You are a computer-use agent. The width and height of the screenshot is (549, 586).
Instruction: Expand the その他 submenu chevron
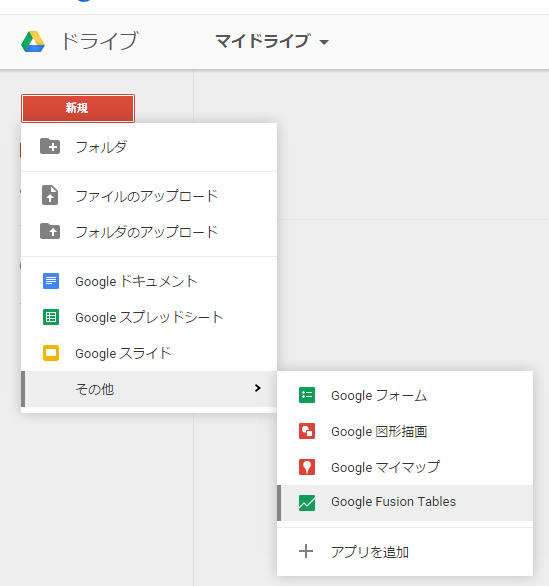(x=257, y=388)
